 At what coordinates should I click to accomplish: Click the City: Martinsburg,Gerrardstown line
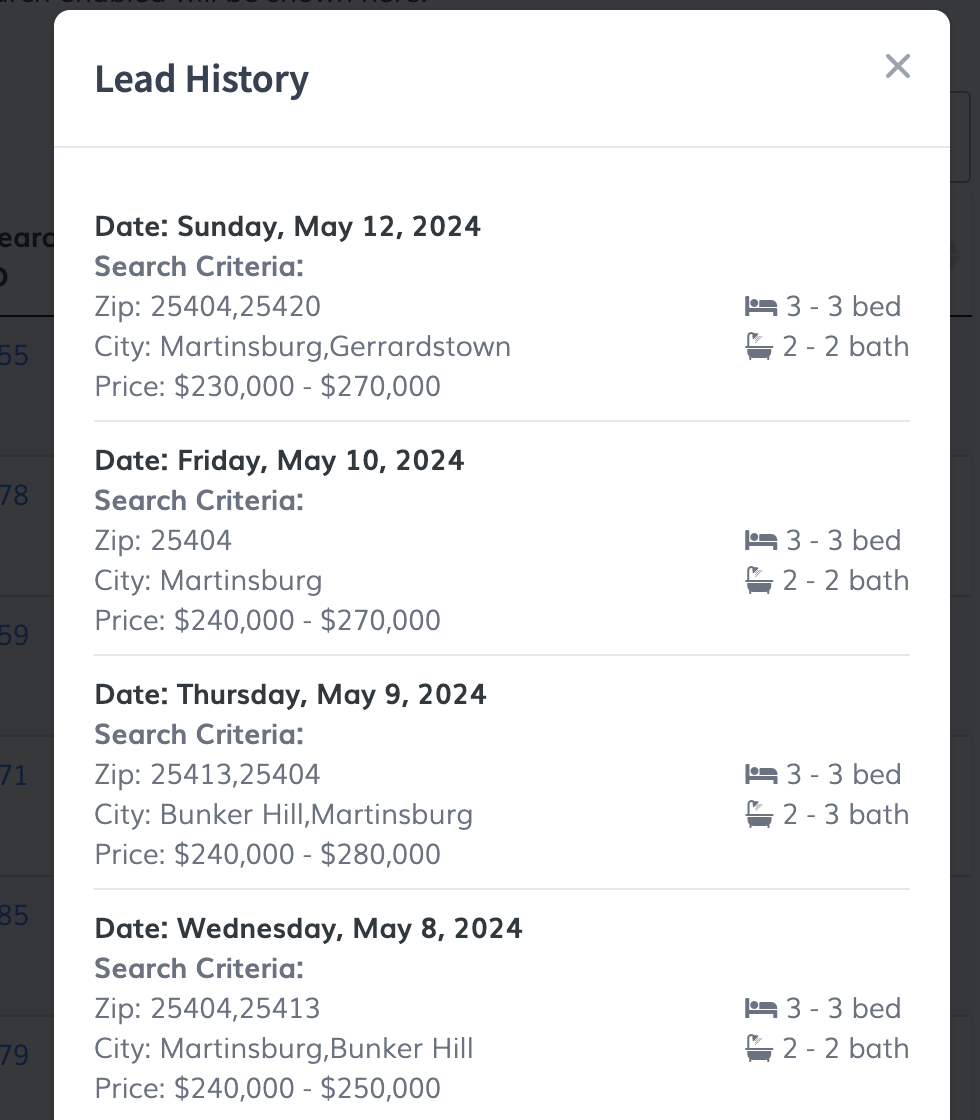(x=303, y=346)
